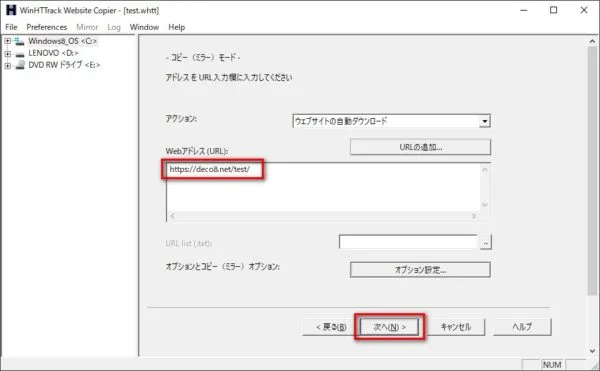This screenshot has width=600, height=371.
Task: Select Windows8_OS <C:> in the tree
Action: tap(62, 41)
